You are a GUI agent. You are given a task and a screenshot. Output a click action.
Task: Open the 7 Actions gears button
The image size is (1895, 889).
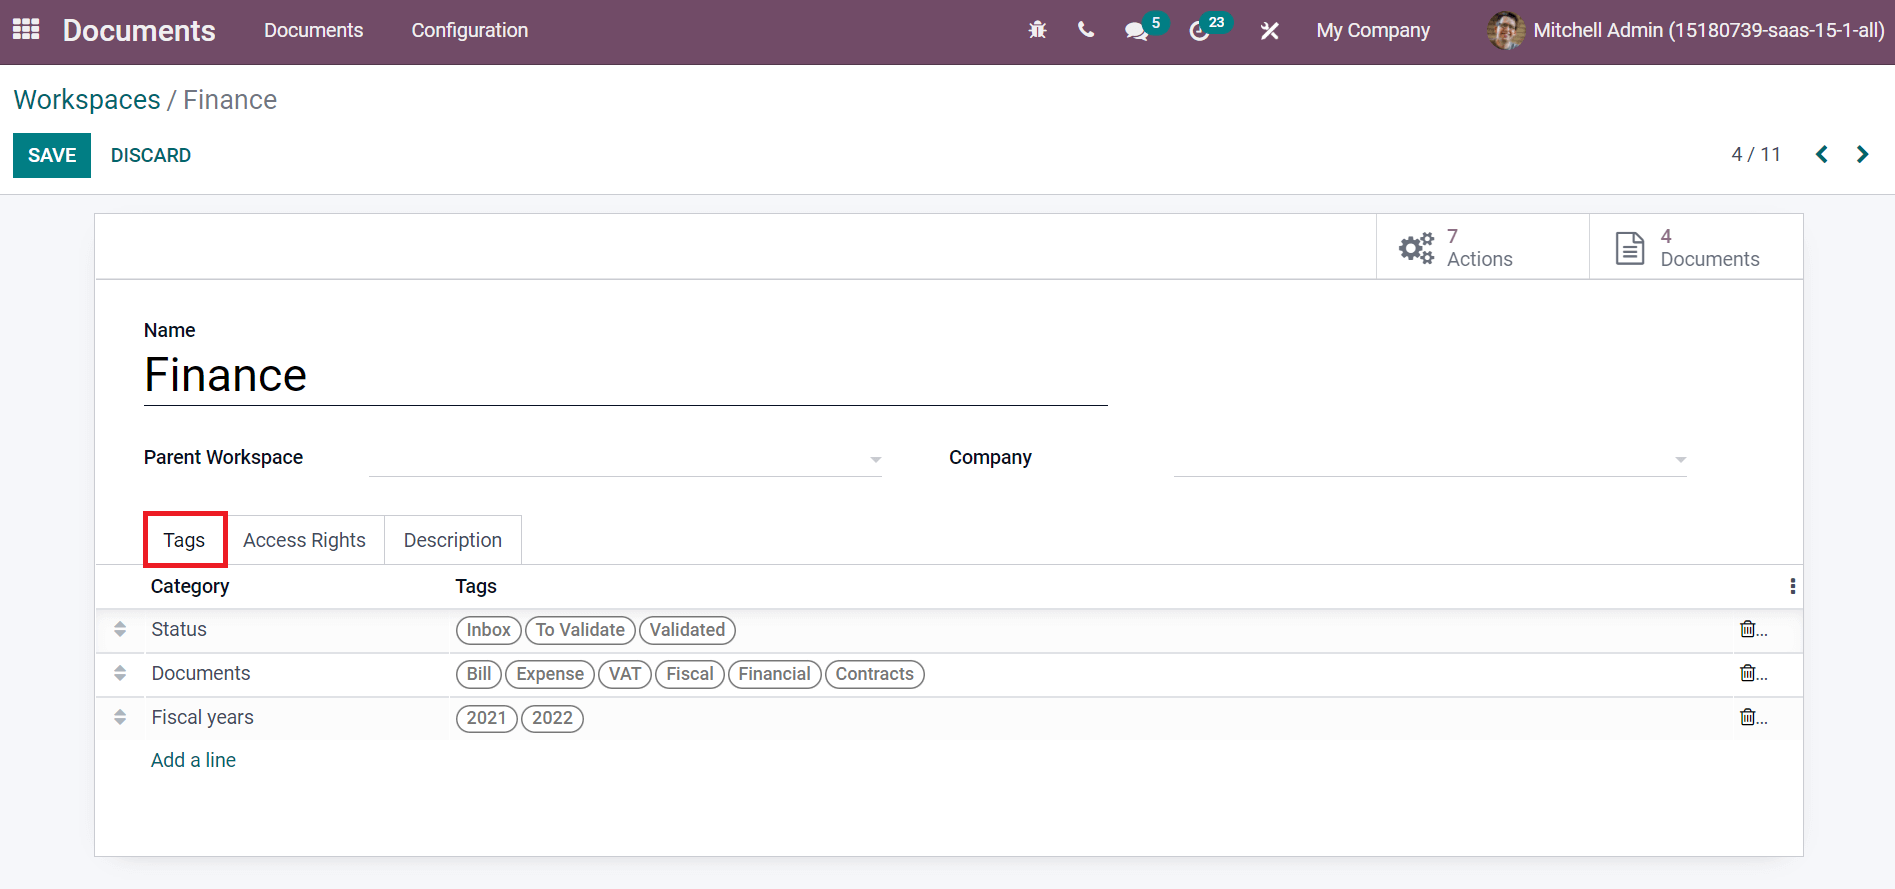tap(1482, 247)
